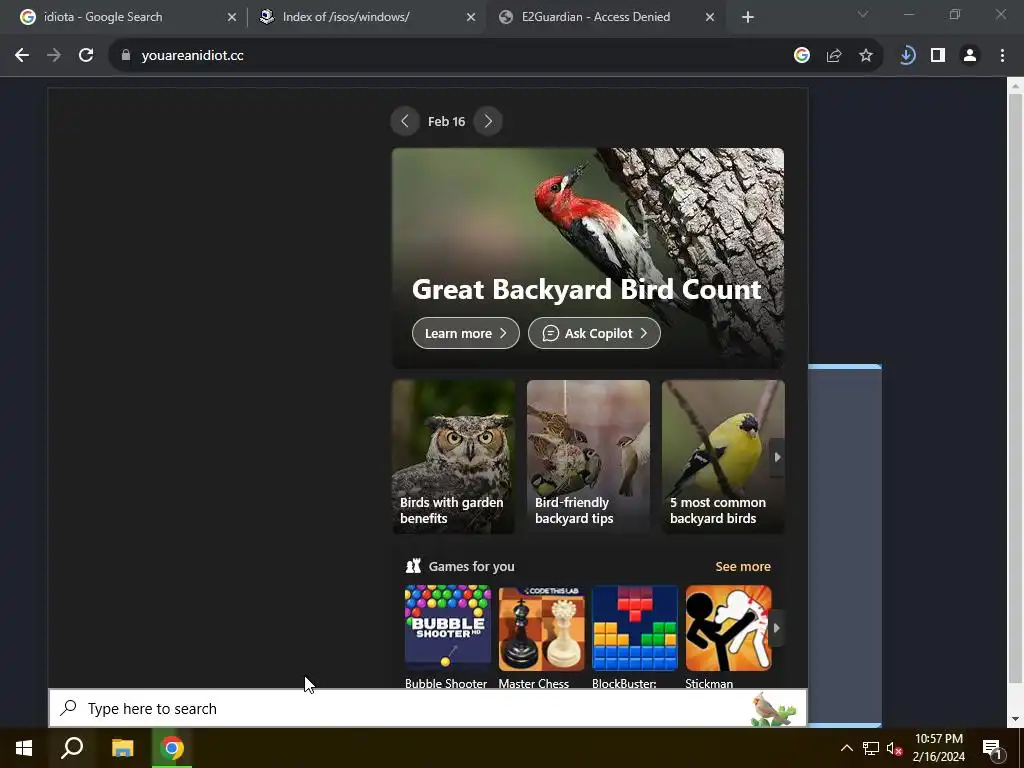The height and width of the screenshot is (768, 1024).
Task: Open the Google icon in address bar
Action: click(x=802, y=56)
